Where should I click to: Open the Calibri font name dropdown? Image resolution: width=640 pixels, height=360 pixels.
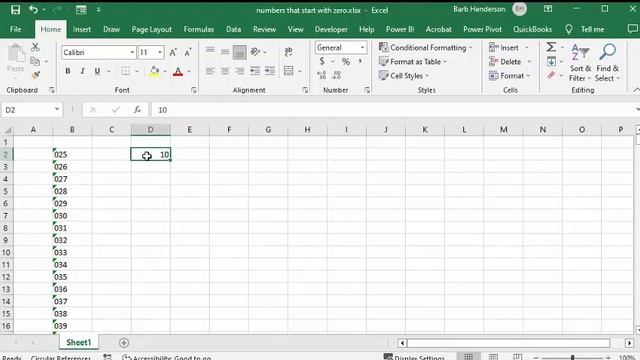[x=132, y=52]
